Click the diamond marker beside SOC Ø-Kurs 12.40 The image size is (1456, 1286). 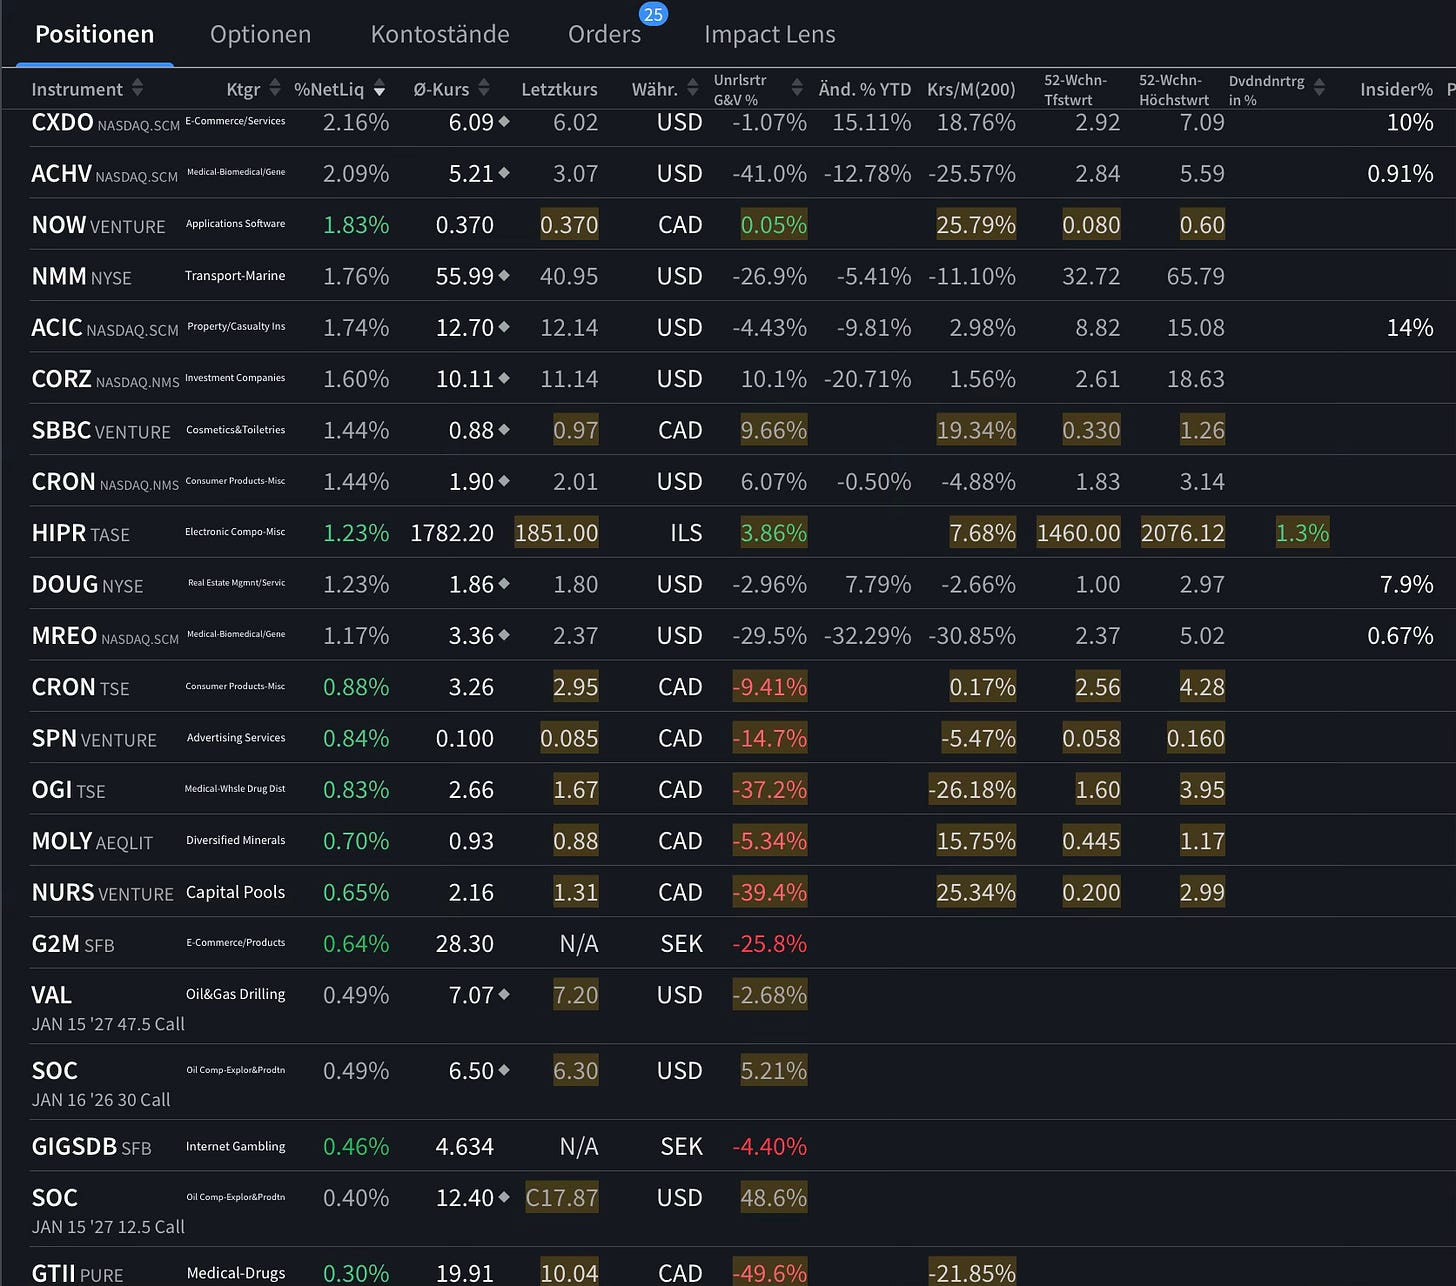pyautogui.click(x=504, y=1197)
